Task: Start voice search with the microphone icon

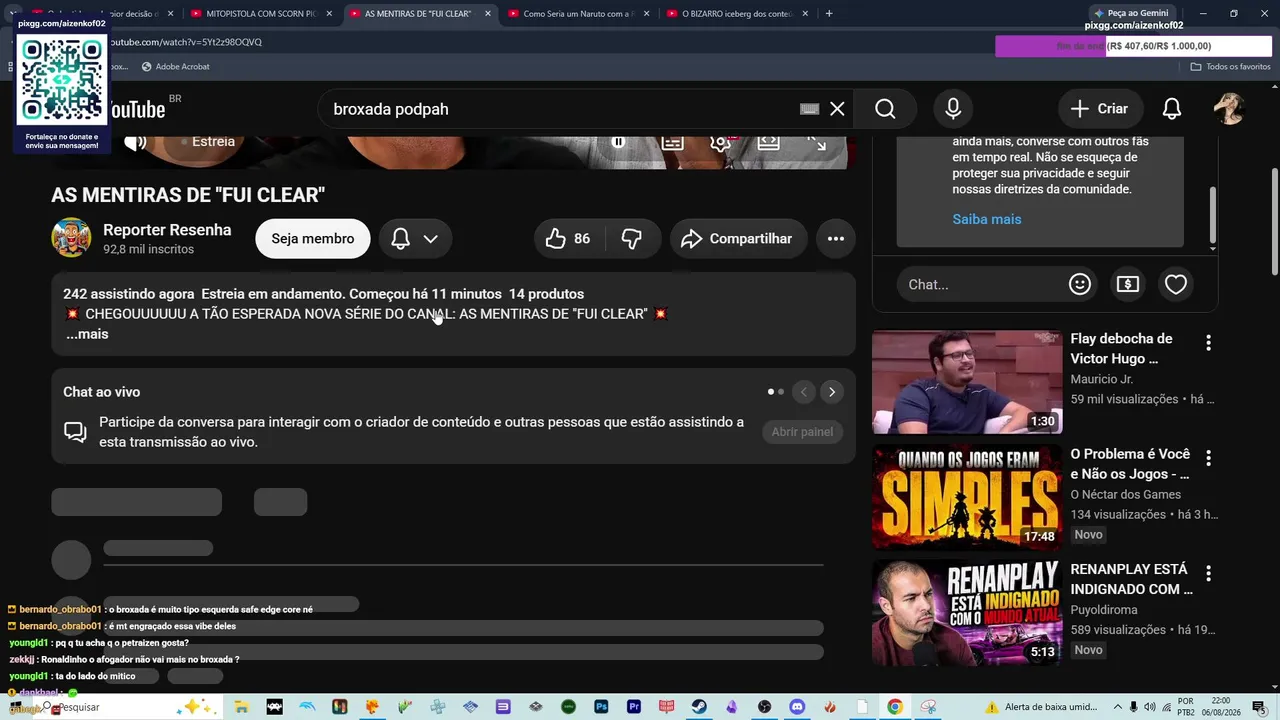Action: (x=953, y=109)
